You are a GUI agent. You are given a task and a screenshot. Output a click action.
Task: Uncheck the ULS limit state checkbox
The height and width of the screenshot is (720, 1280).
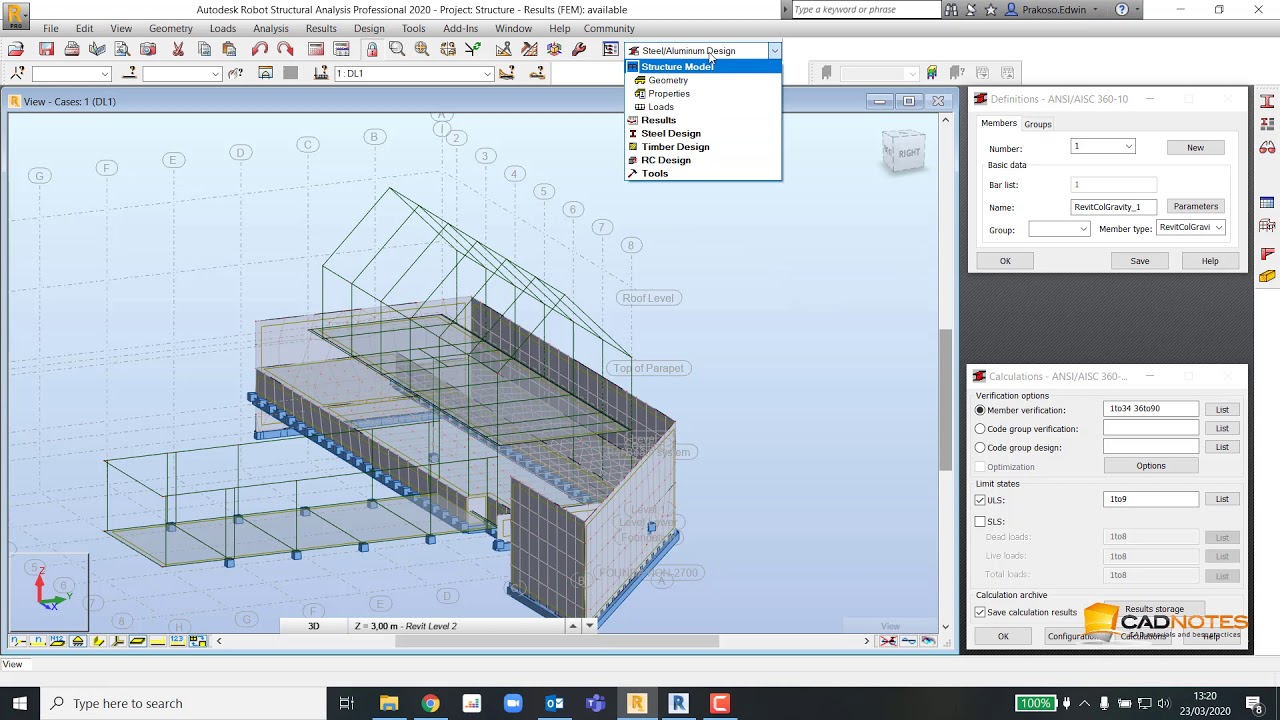[980, 500]
